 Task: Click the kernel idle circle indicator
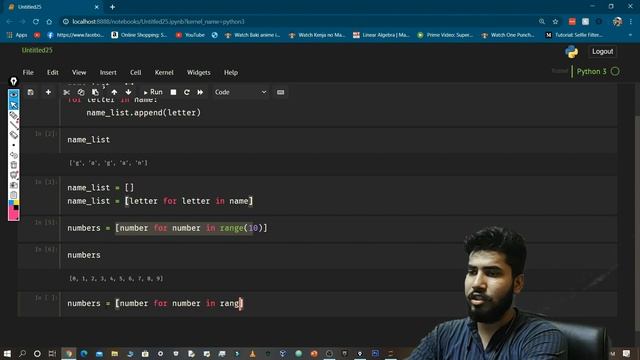[x=615, y=71]
